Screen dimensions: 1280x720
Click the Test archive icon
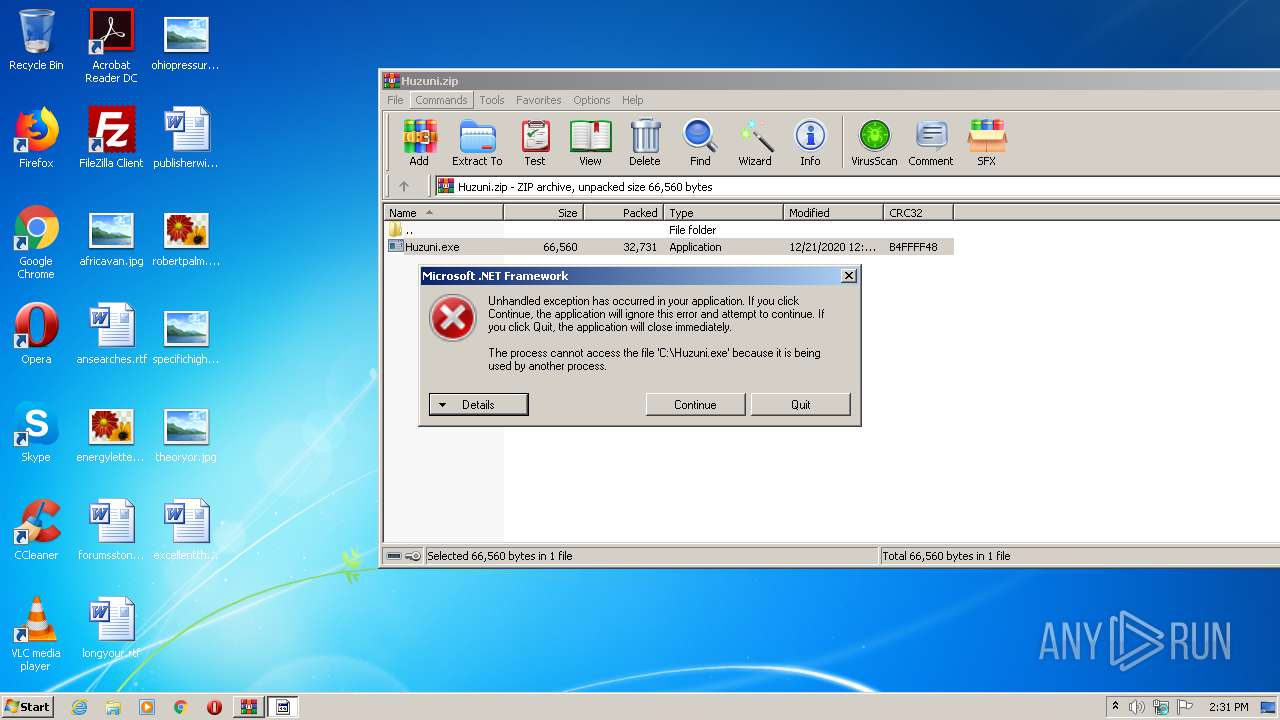535,142
